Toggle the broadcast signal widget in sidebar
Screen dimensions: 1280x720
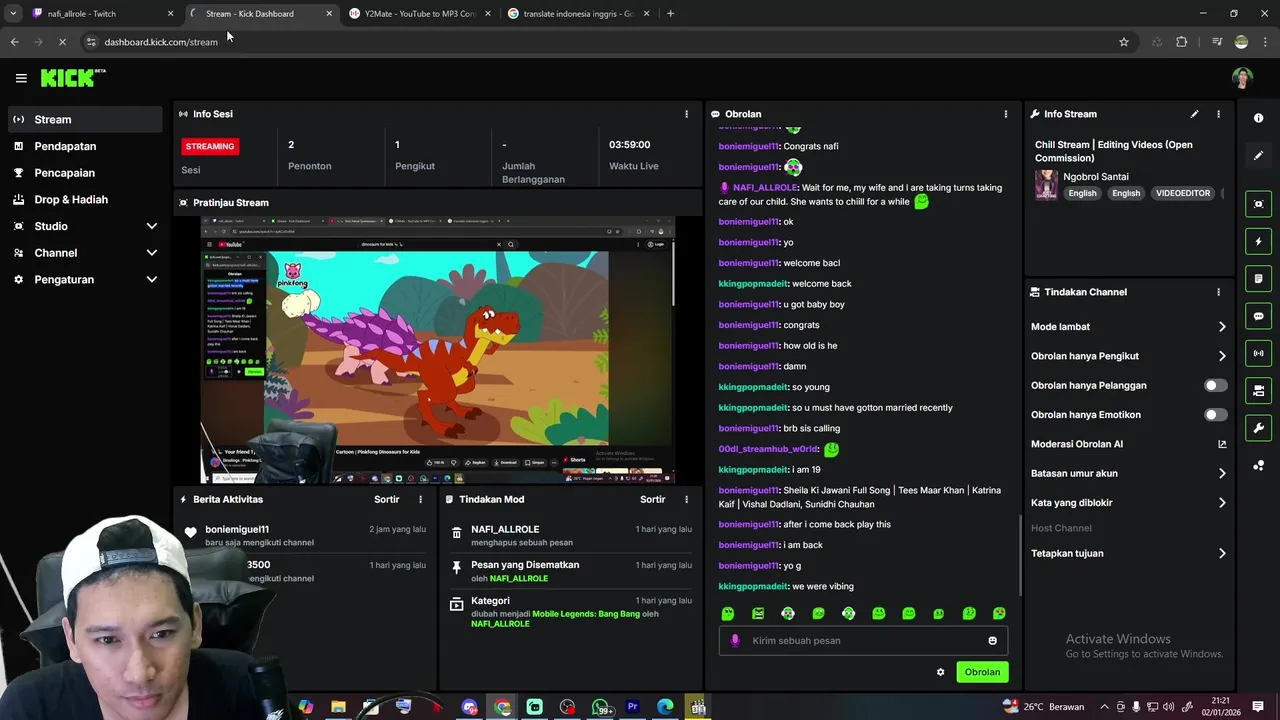pos(1258,353)
